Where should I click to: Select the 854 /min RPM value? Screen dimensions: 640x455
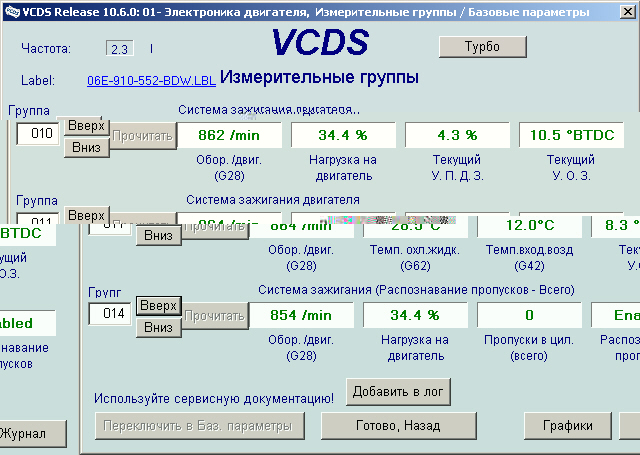pos(301,315)
